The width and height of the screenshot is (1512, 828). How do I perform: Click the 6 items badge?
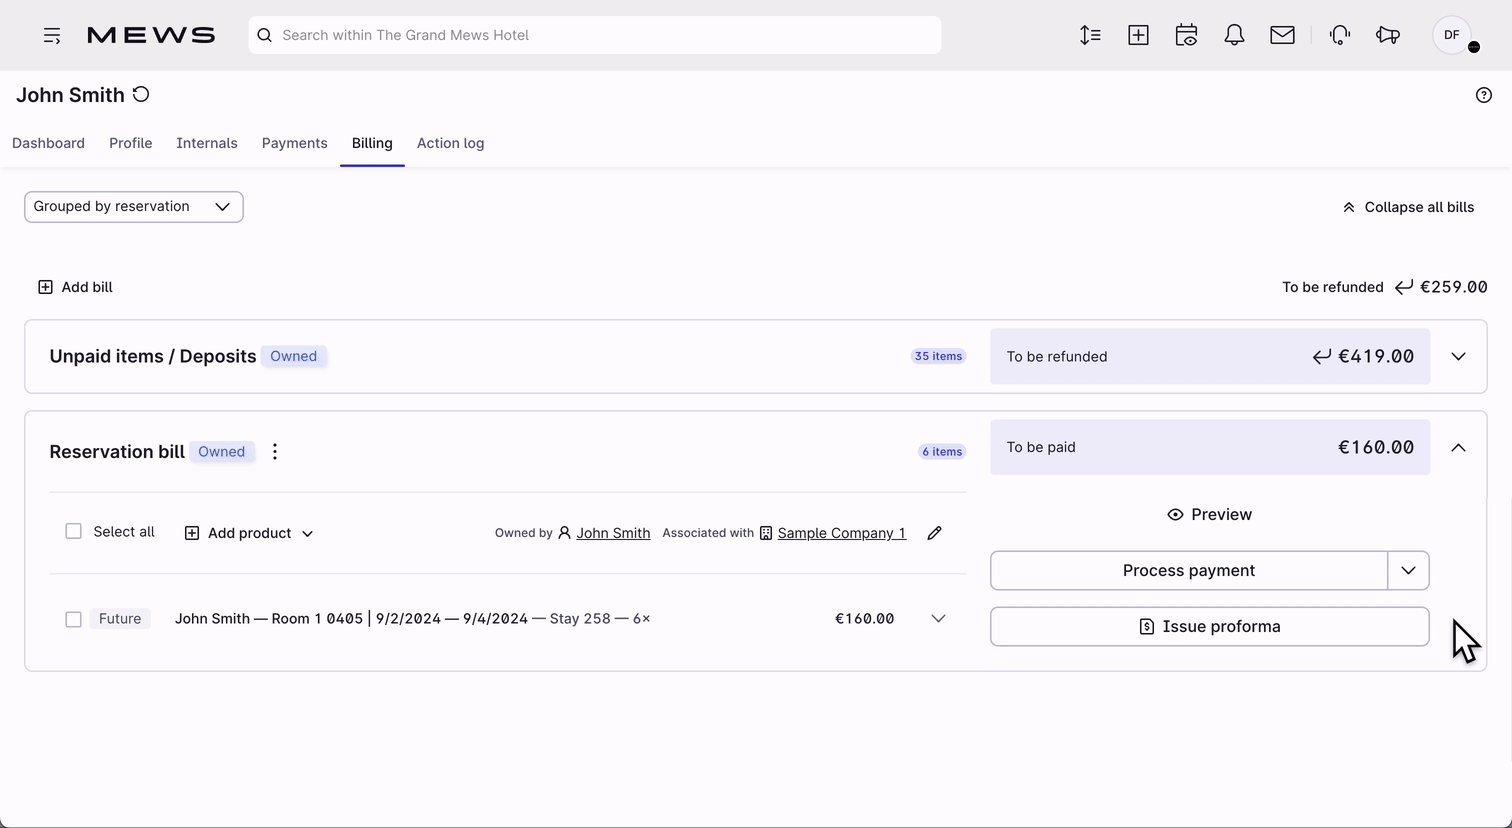(x=942, y=452)
